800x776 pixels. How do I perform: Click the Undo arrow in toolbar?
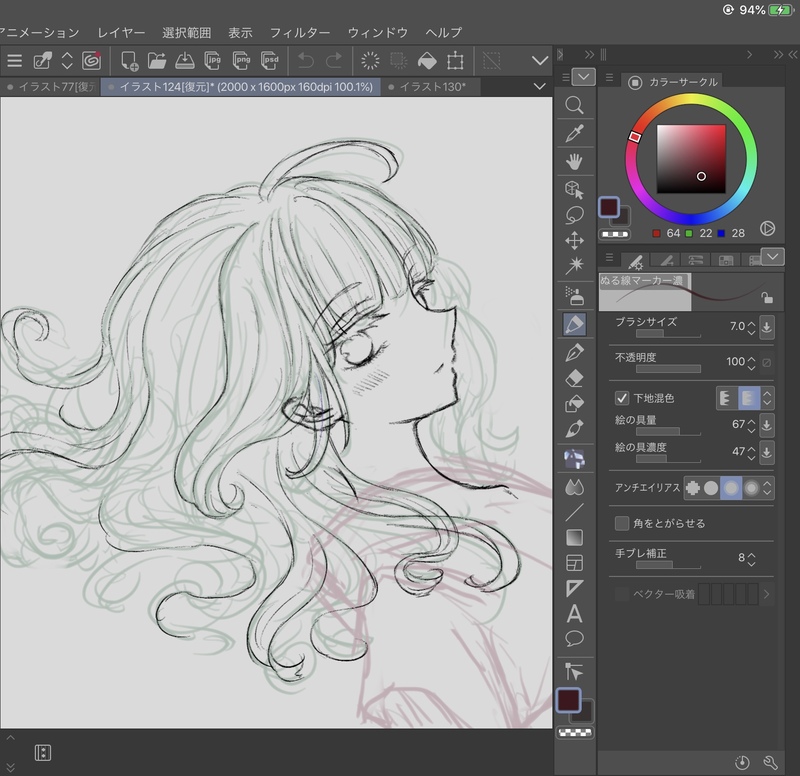click(x=306, y=60)
